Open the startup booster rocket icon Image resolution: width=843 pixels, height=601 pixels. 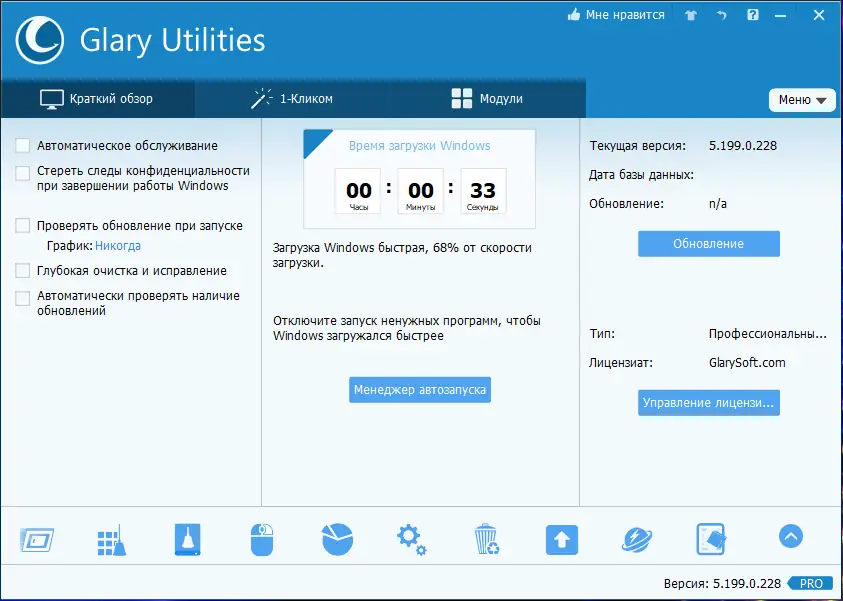click(636, 538)
